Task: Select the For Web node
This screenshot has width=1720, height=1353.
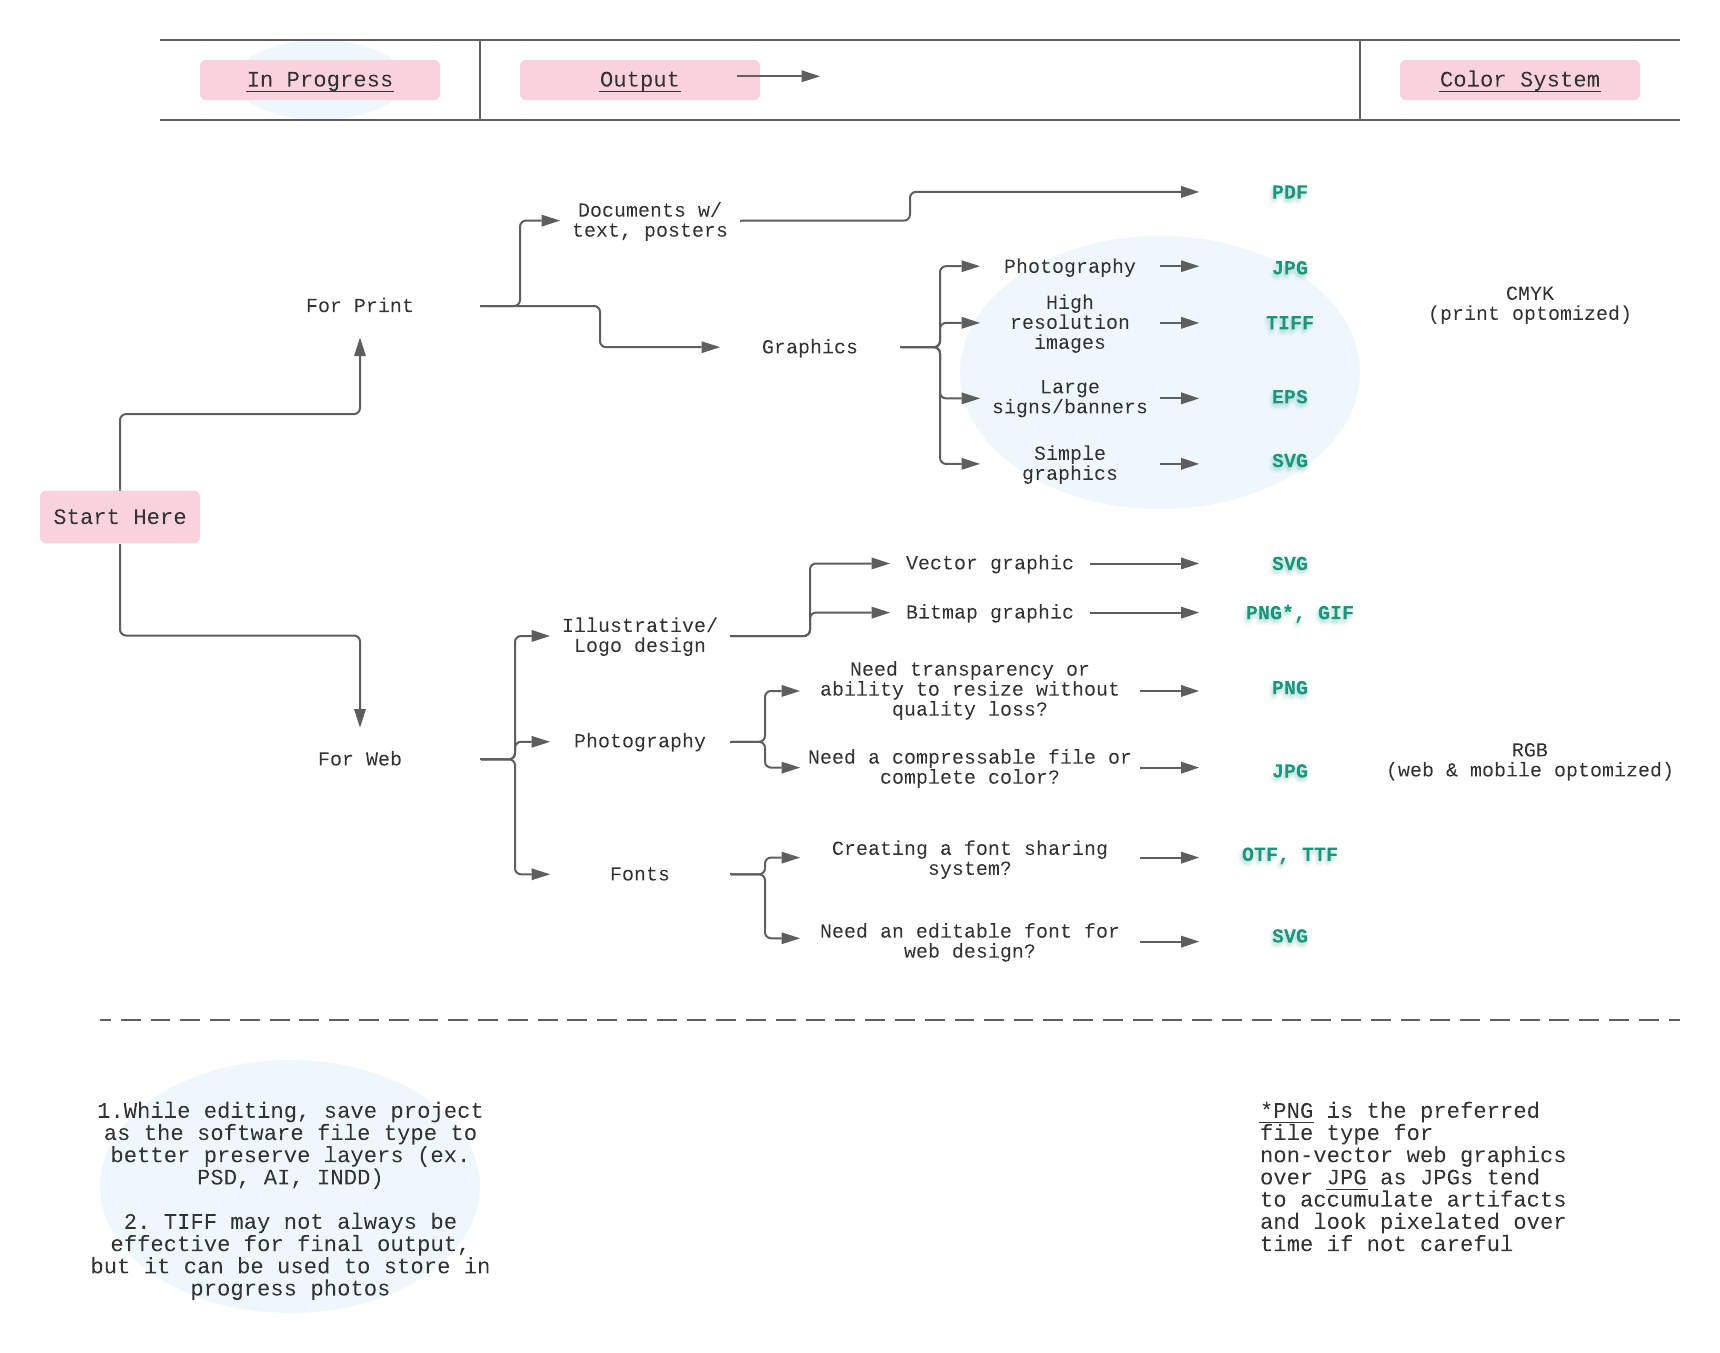Action: 359,759
